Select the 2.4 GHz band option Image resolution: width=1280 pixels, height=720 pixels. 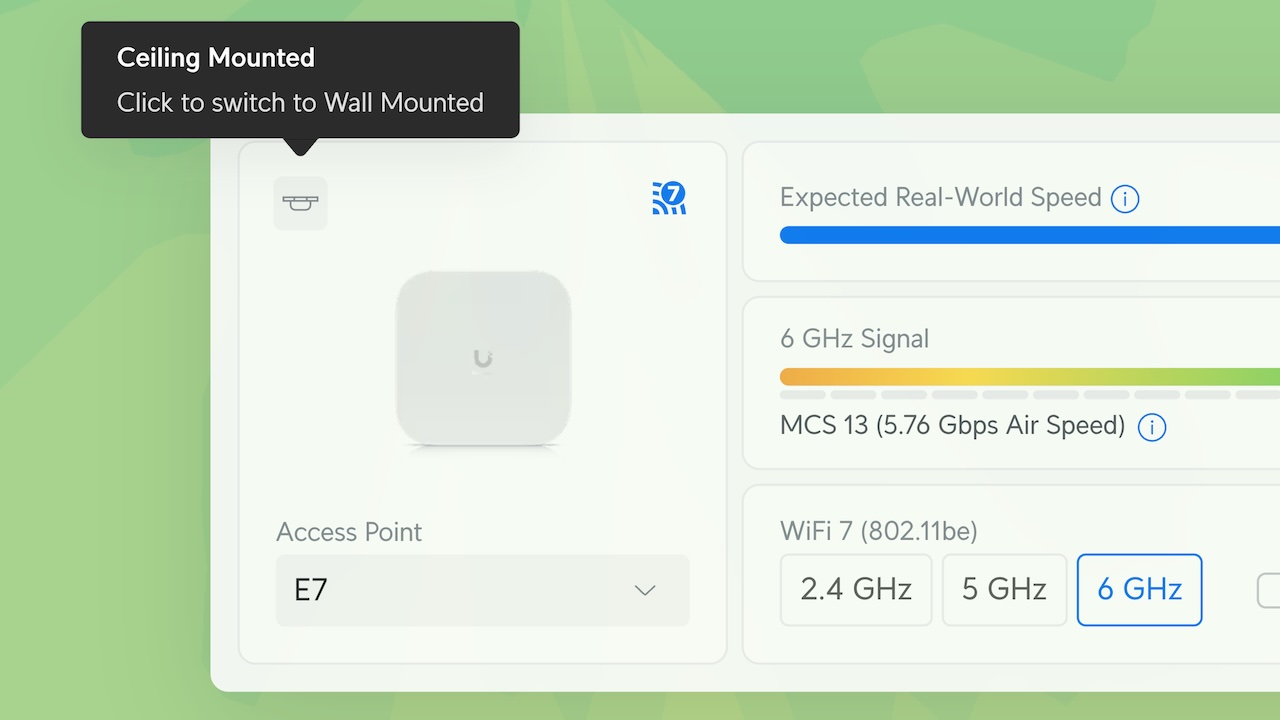tap(856, 590)
